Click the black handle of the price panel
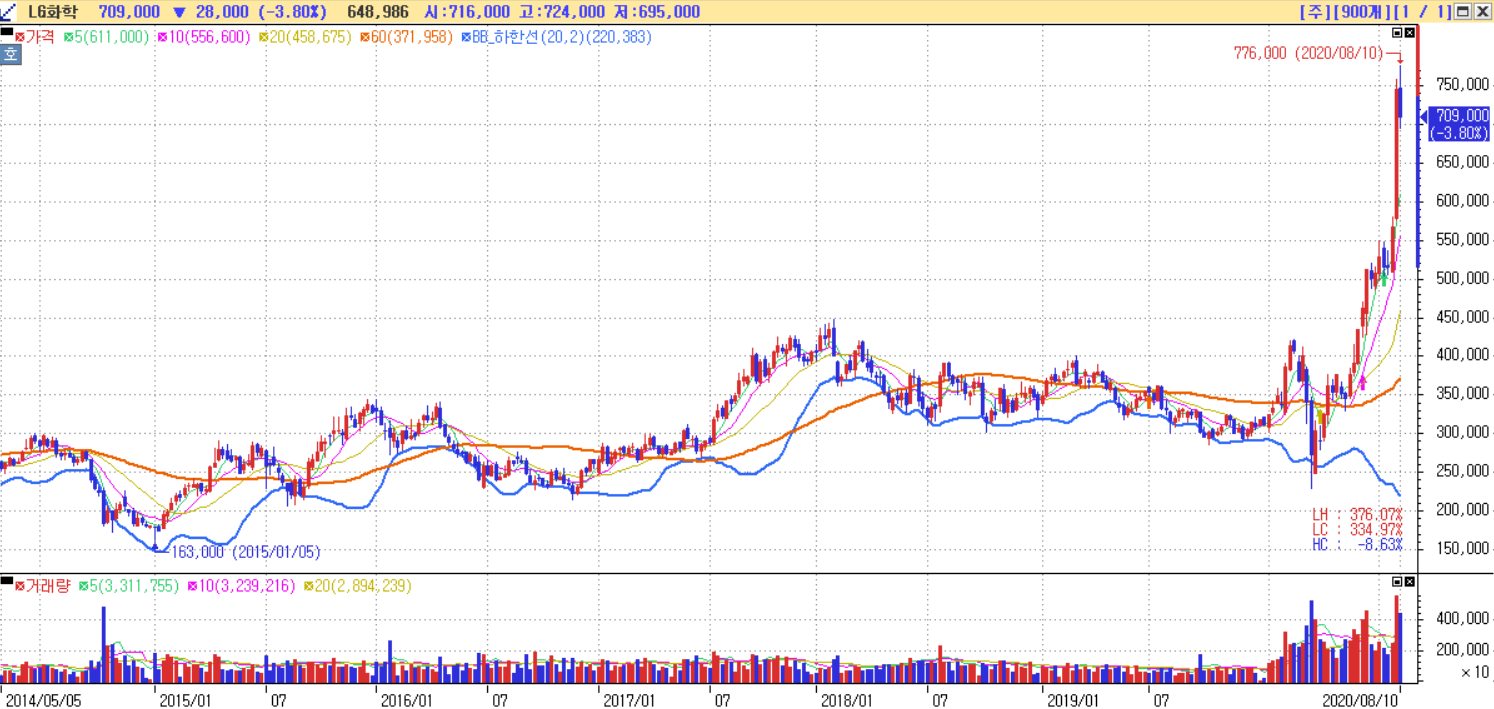This screenshot has height=709, width=1494. (x=7, y=33)
